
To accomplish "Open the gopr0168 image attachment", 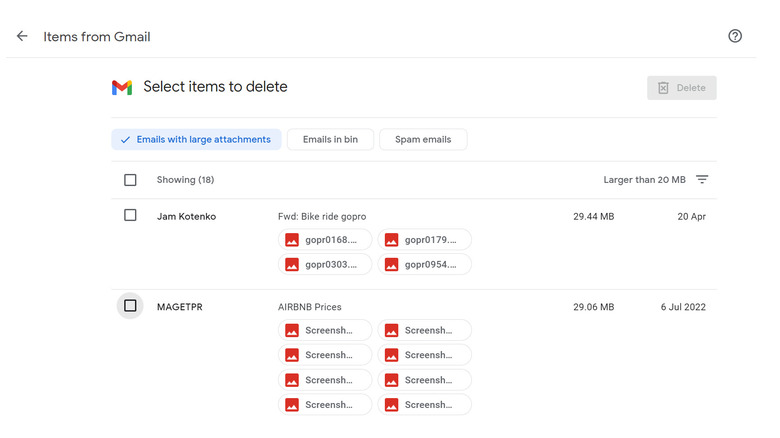I will (x=325, y=240).
